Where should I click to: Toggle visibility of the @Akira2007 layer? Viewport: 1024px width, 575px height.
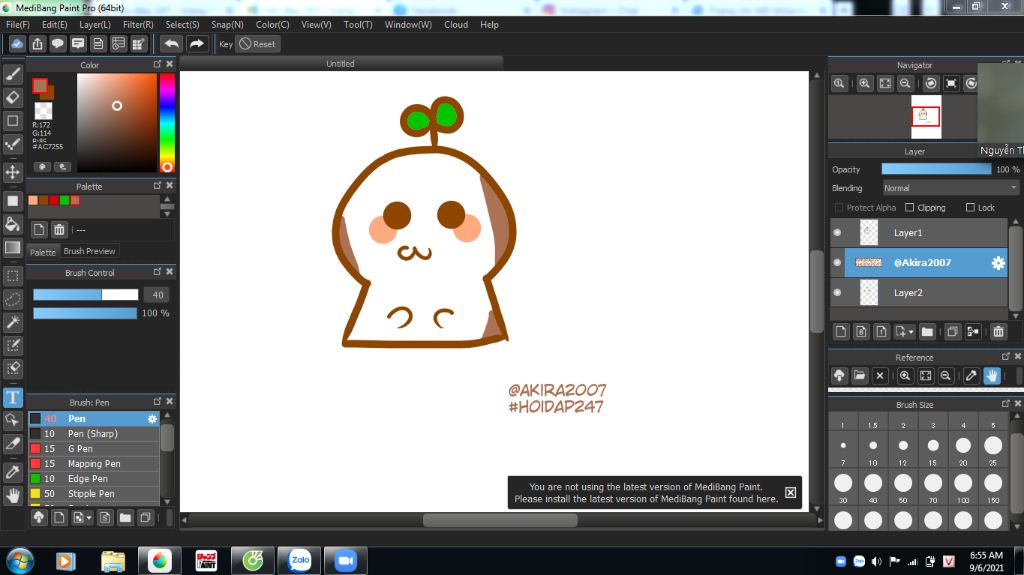pos(838,263)
